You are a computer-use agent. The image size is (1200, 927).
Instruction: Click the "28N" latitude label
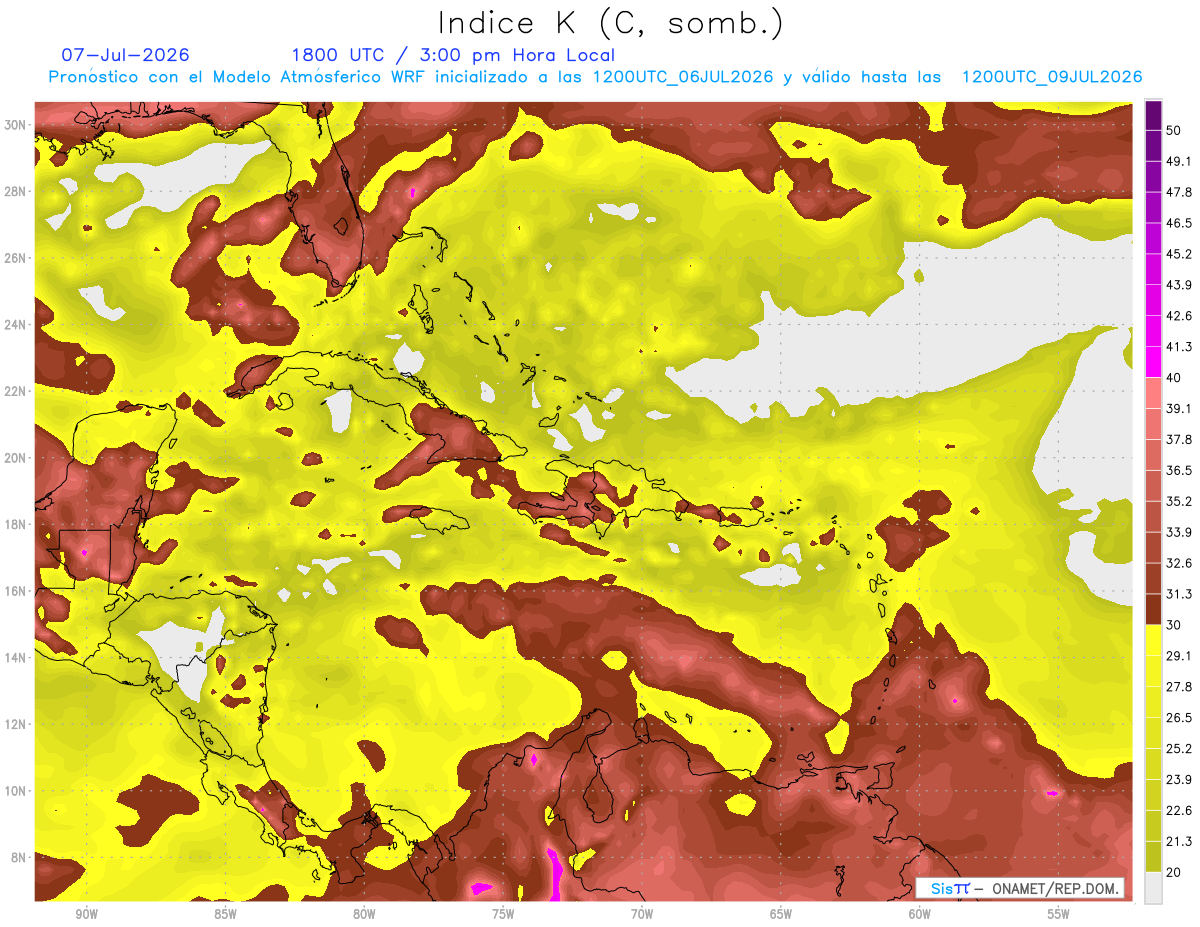pos(17,191)
